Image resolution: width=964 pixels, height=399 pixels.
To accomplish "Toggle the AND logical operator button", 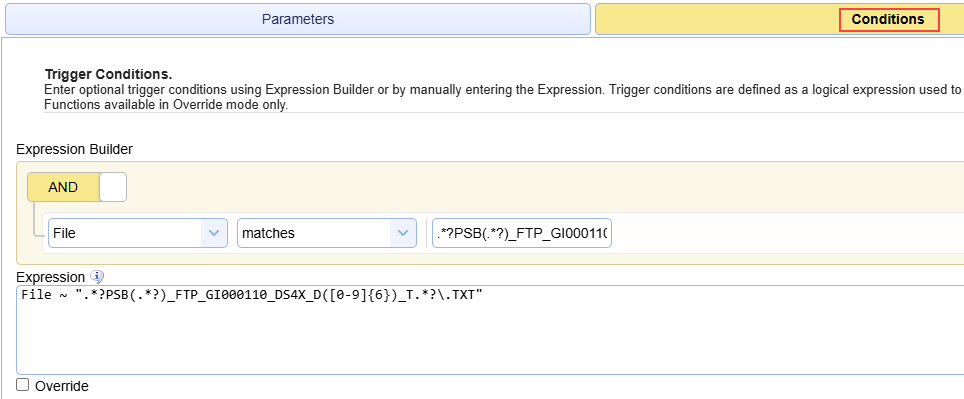I will pos(63,187).
